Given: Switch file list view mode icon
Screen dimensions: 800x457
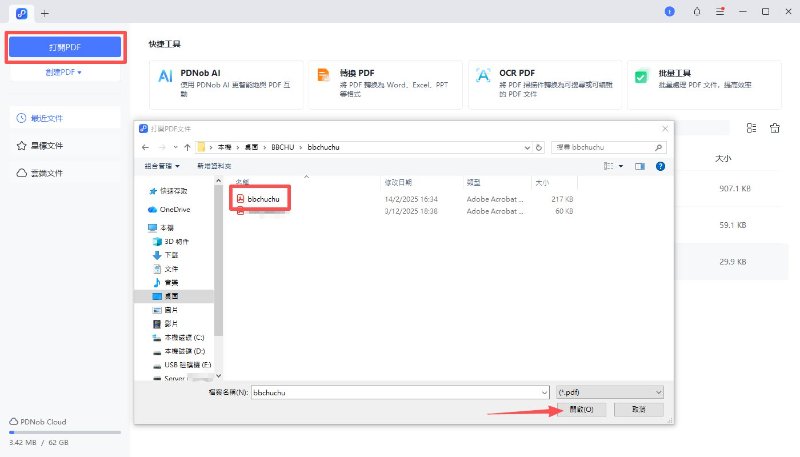Looking at the screenshot, I should pos(751,128).
